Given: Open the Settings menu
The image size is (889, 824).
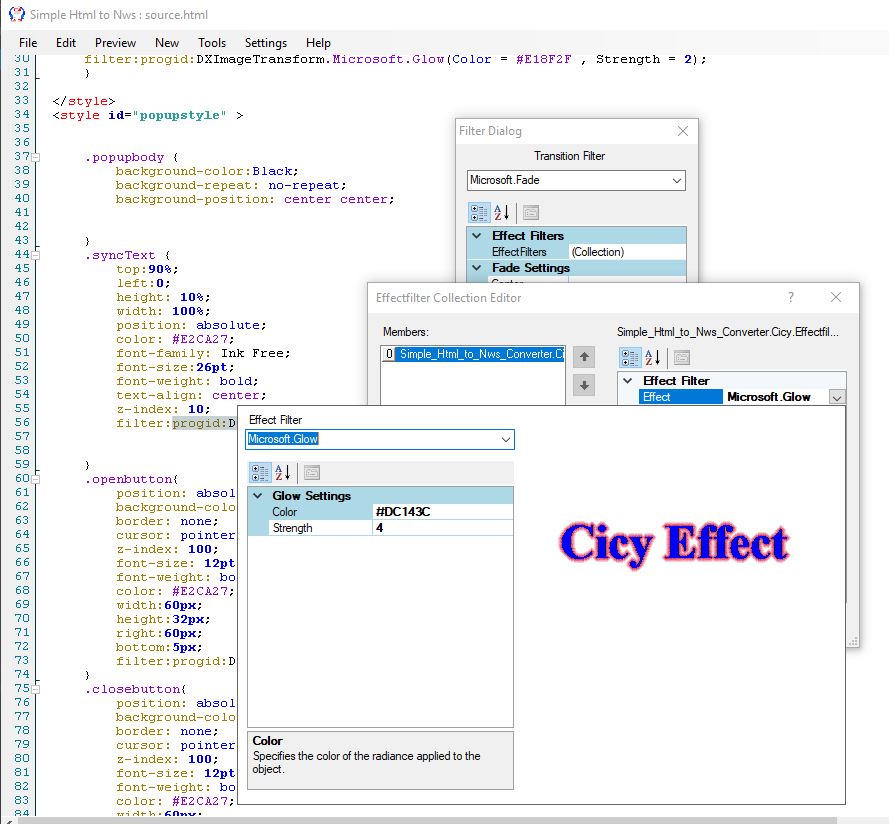Looking at the screenshot, I should [265, 43].
